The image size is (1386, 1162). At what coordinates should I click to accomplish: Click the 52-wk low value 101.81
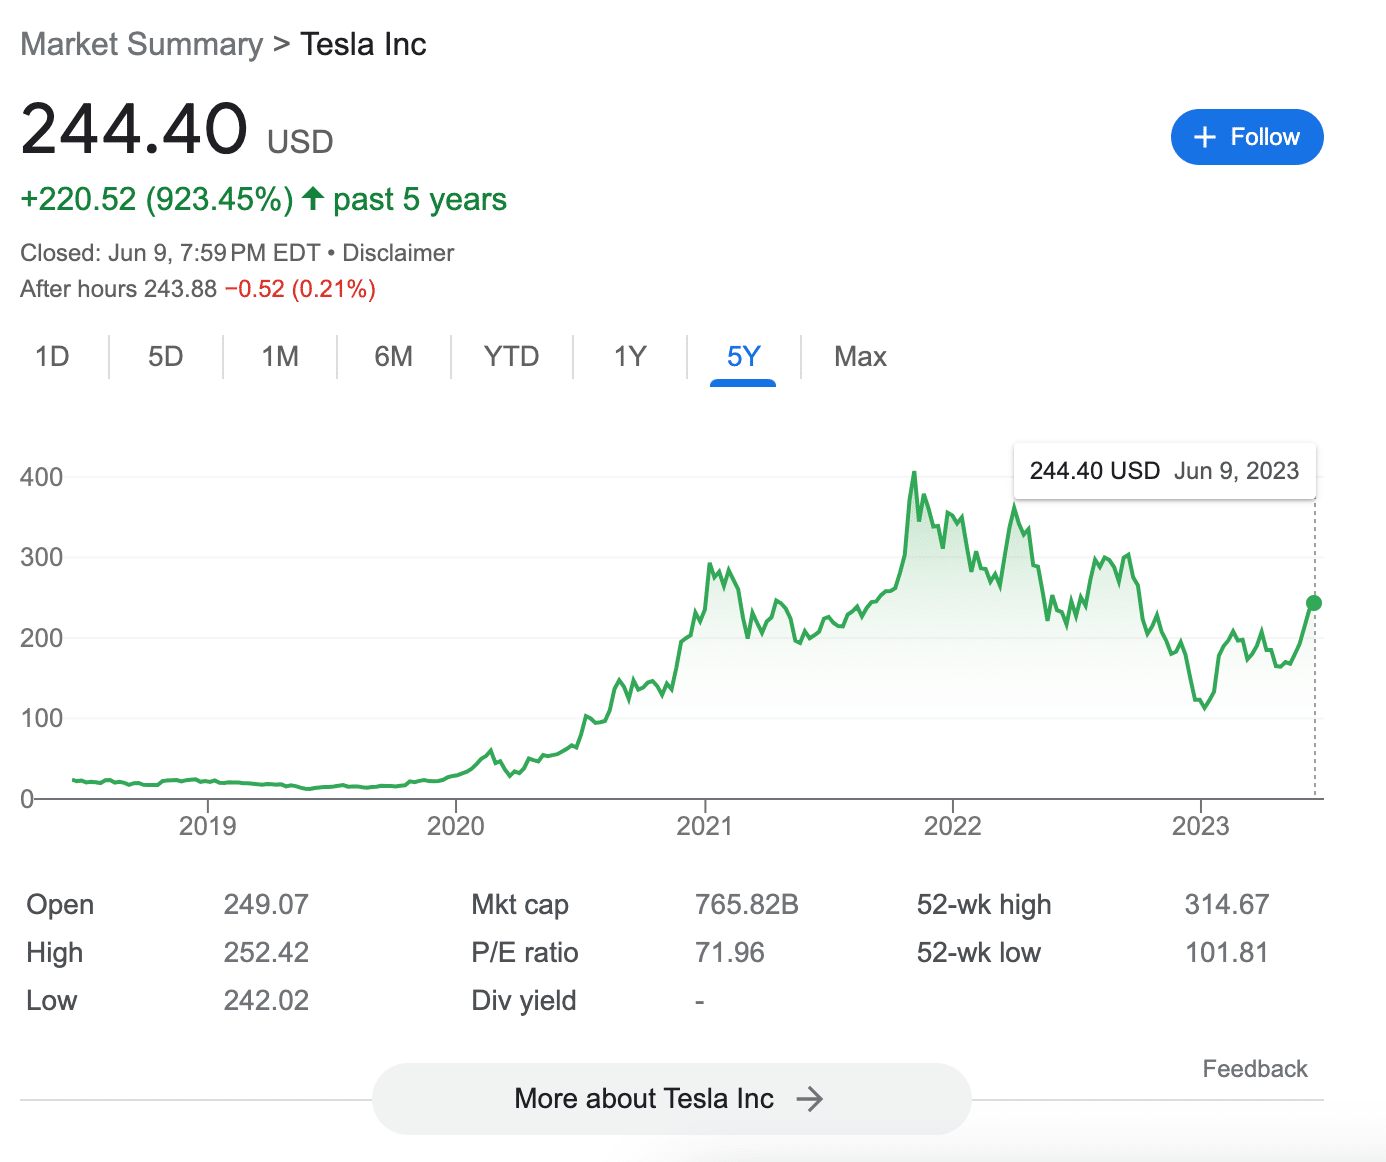[1227, 953]
